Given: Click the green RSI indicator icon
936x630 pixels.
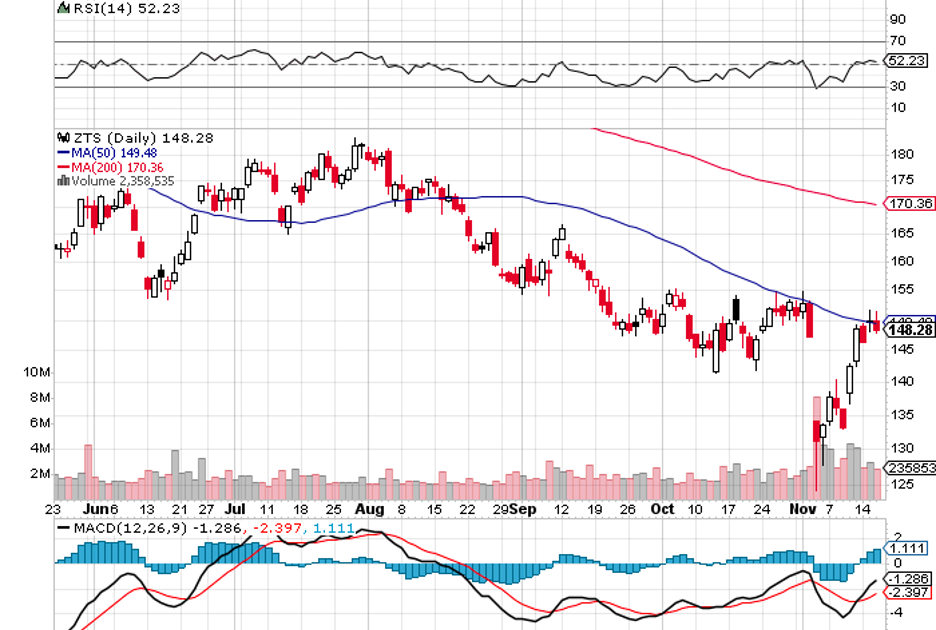Looking at the screenshot, I should tap(63, 9).
